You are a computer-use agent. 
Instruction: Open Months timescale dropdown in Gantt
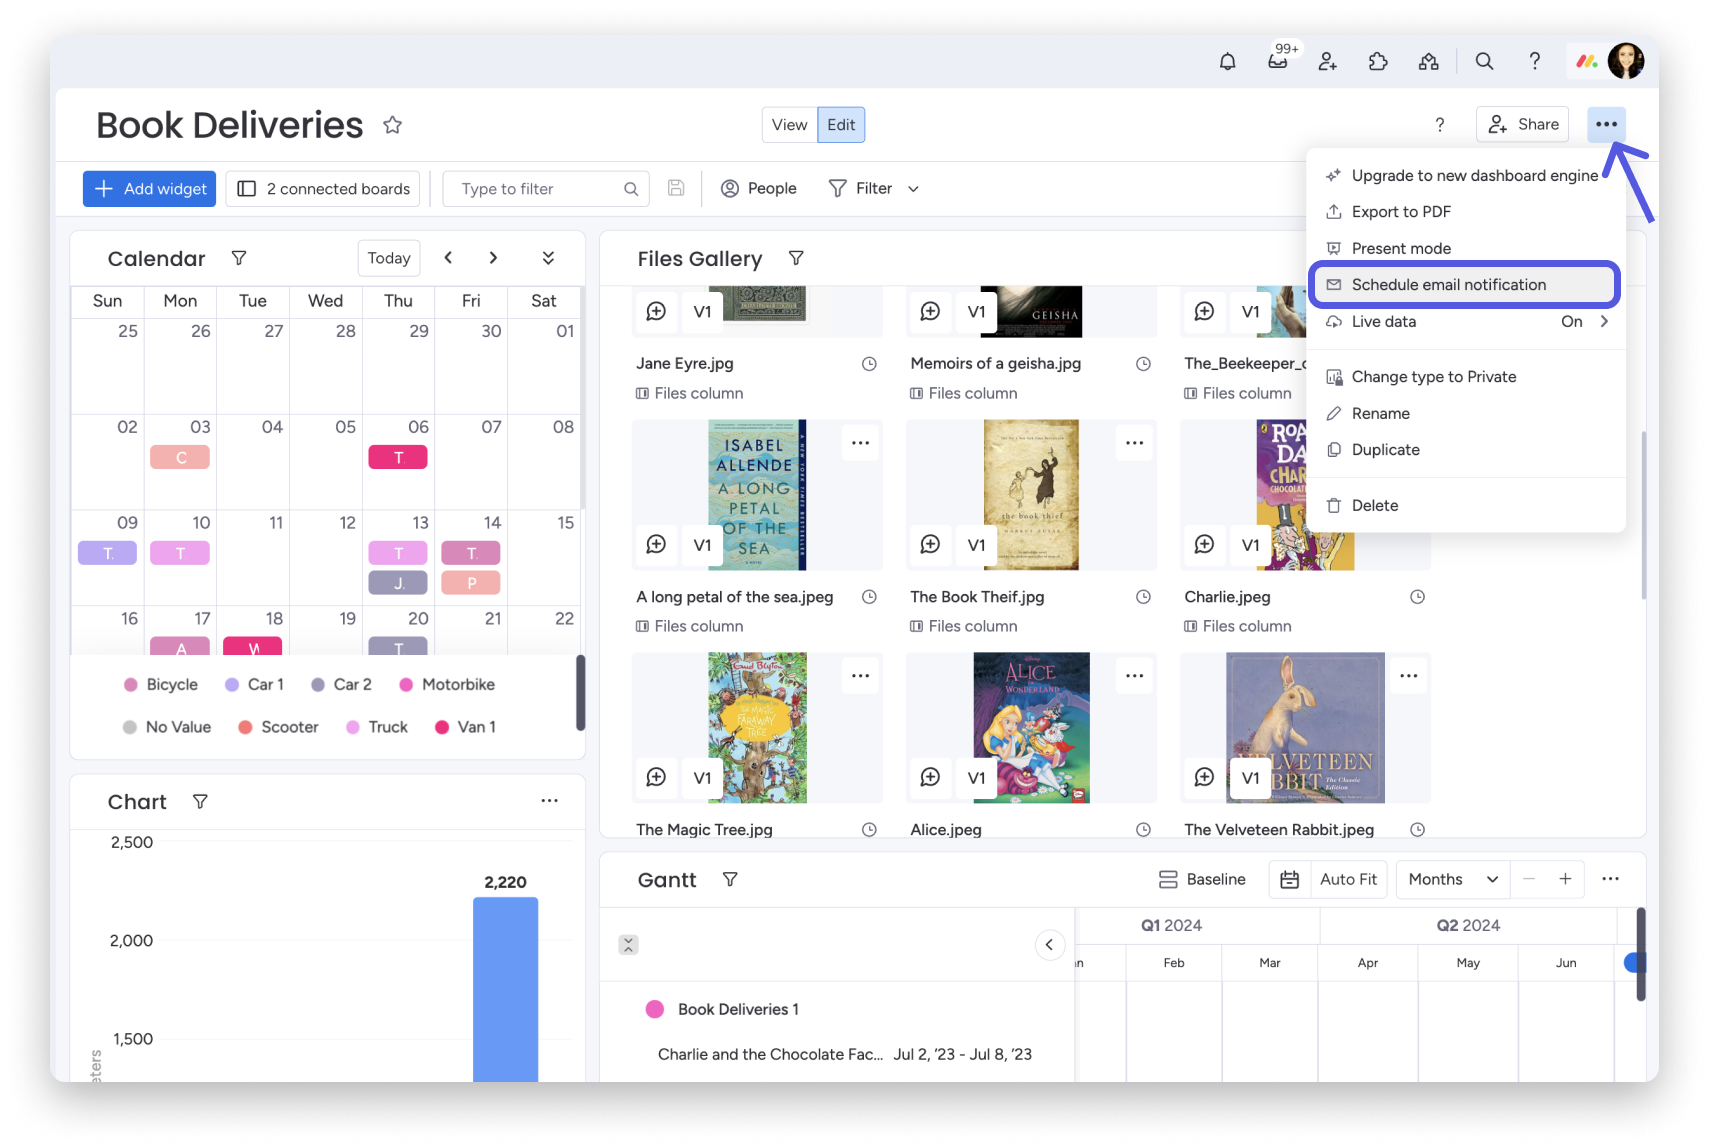point(1453,879)
